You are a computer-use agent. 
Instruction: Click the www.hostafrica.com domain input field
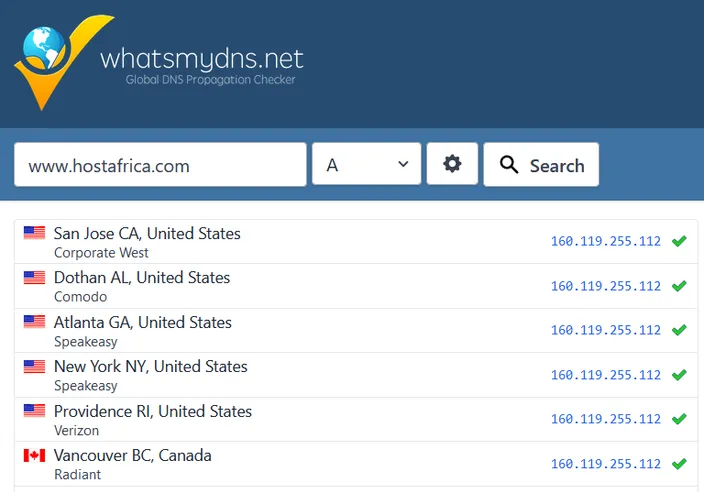pyautogui.click(x=160, y=164)
